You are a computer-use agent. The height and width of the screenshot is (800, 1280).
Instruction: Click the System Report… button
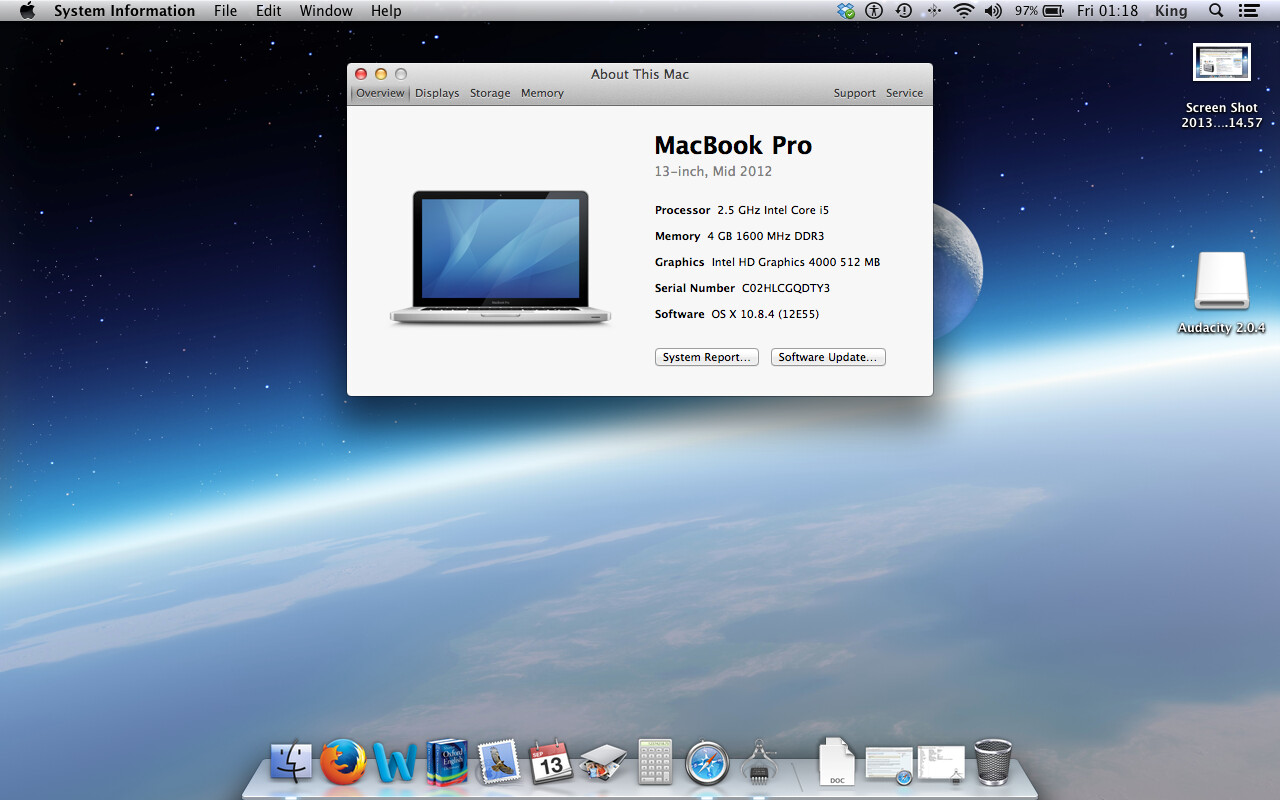[707, 357]
